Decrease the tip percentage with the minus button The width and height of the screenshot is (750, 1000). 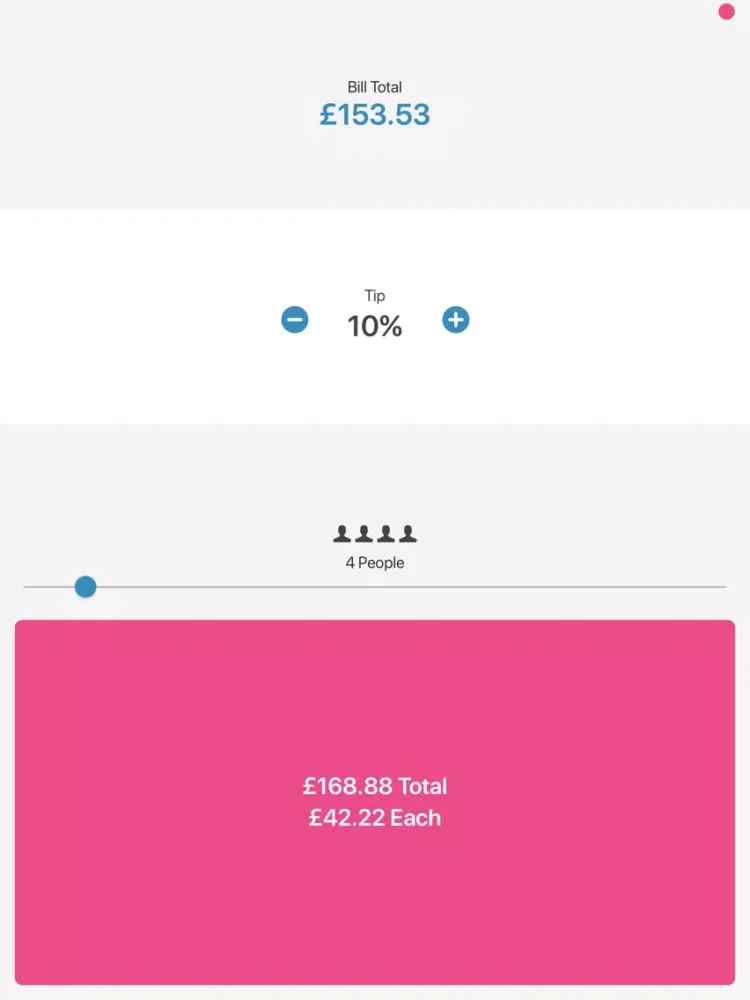coord(295,320)
